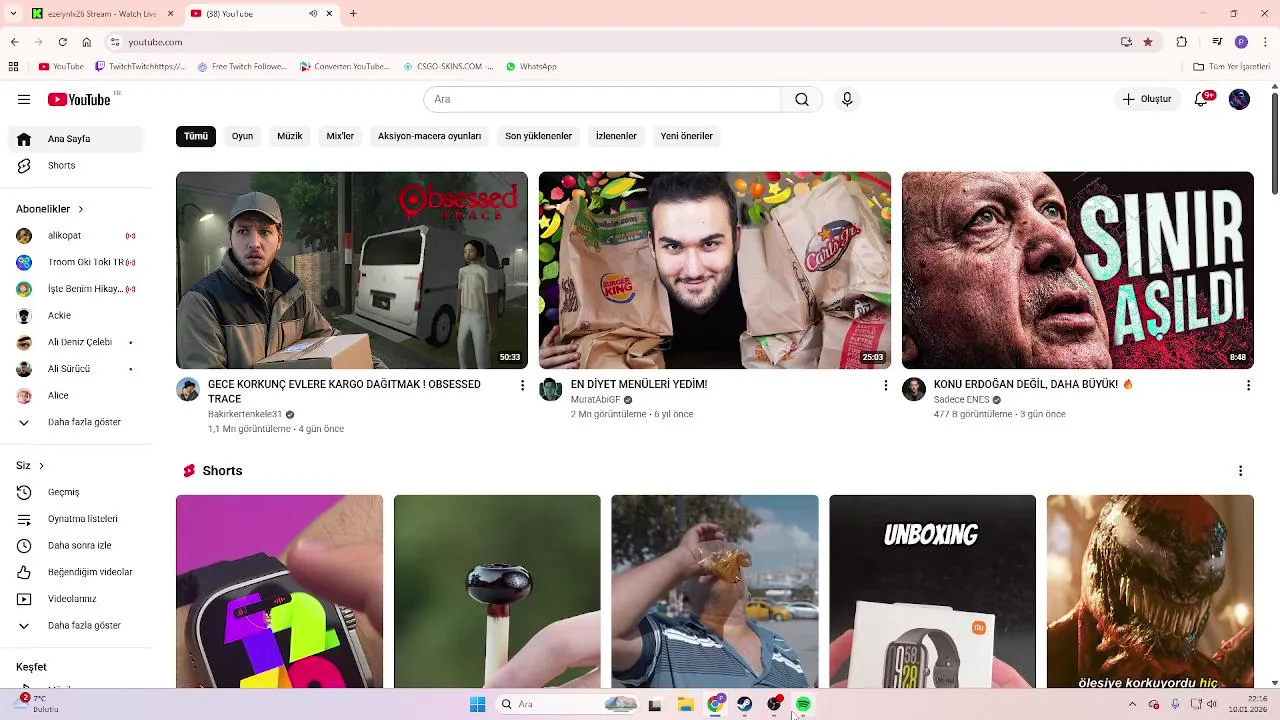Open the account avatar menu

(1239, 99)
